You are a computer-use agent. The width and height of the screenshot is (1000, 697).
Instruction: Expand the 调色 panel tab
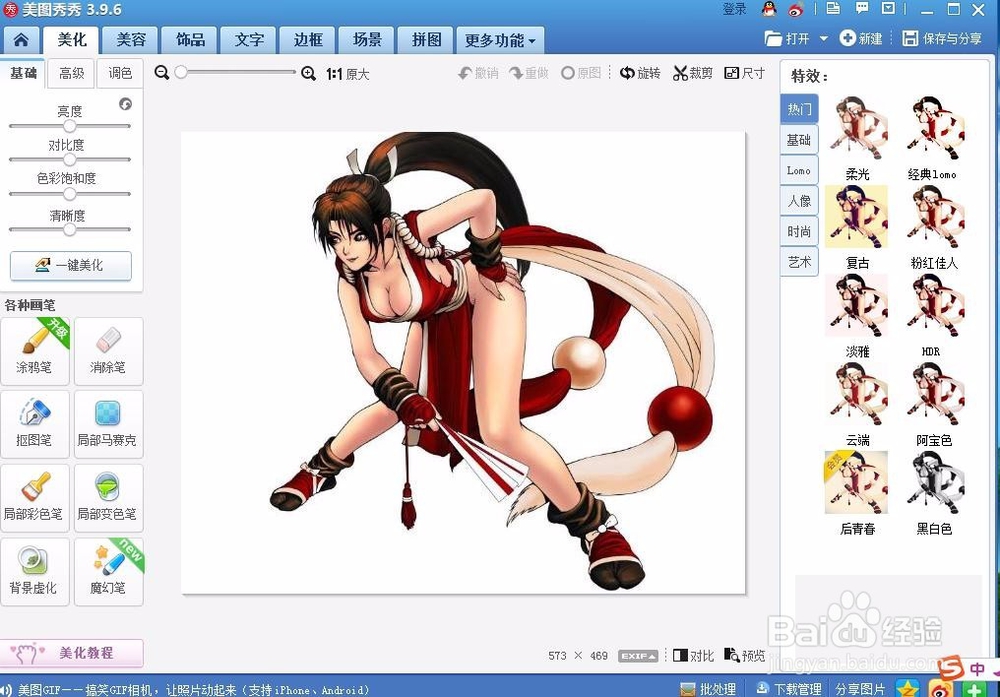120,73
